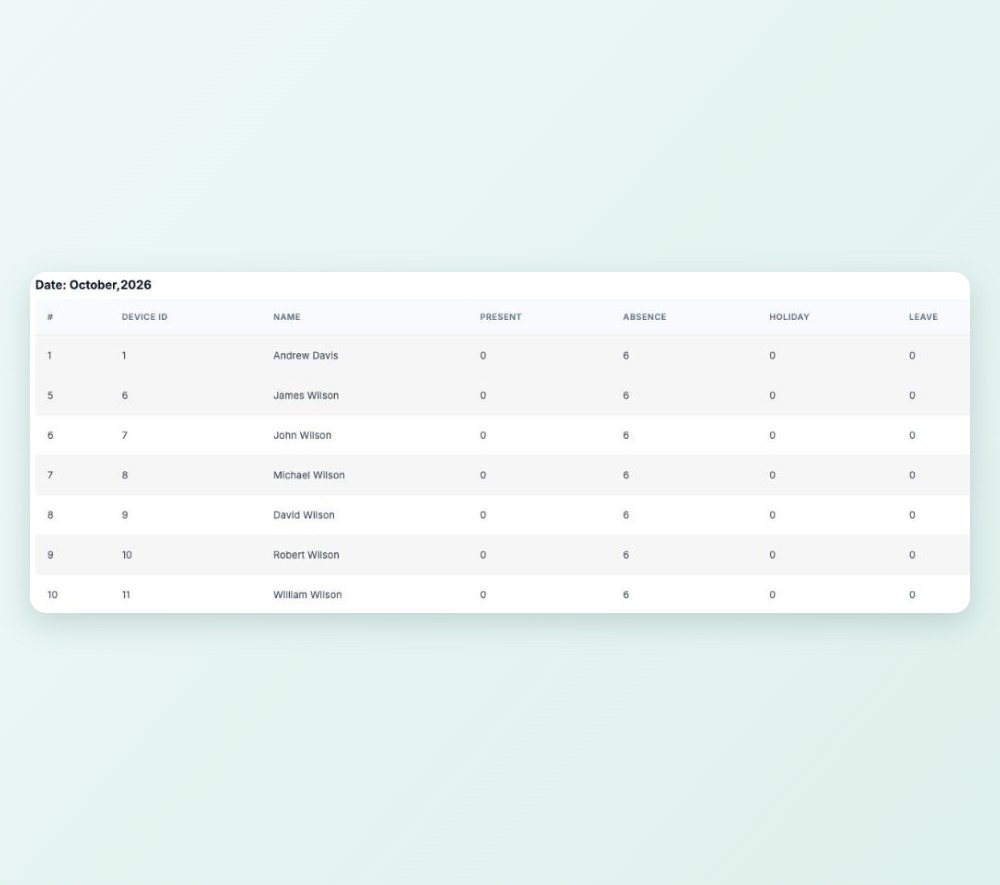
Task: Click Robert Wilson's absence count
Action: tap(626, 555)
